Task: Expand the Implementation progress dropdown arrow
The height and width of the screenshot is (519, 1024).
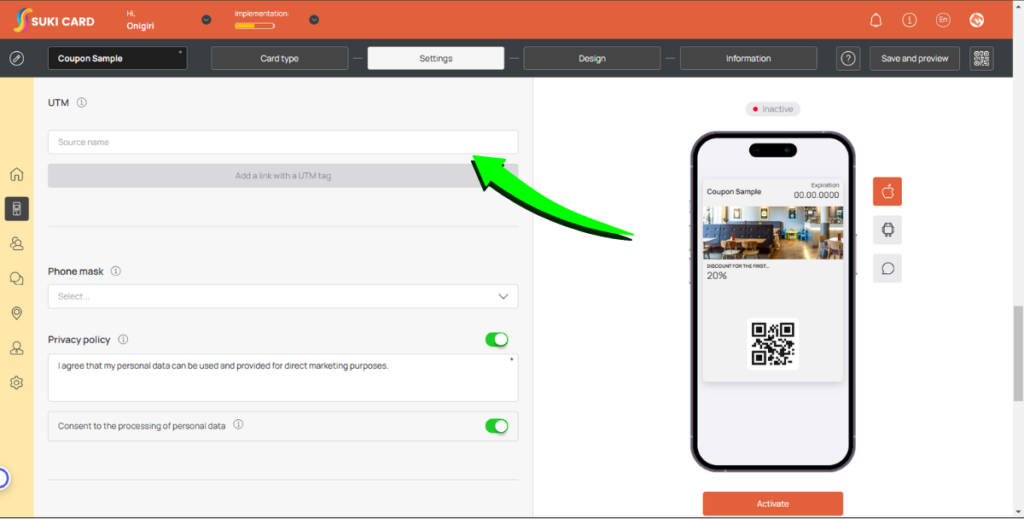Action: coord(314,19)
